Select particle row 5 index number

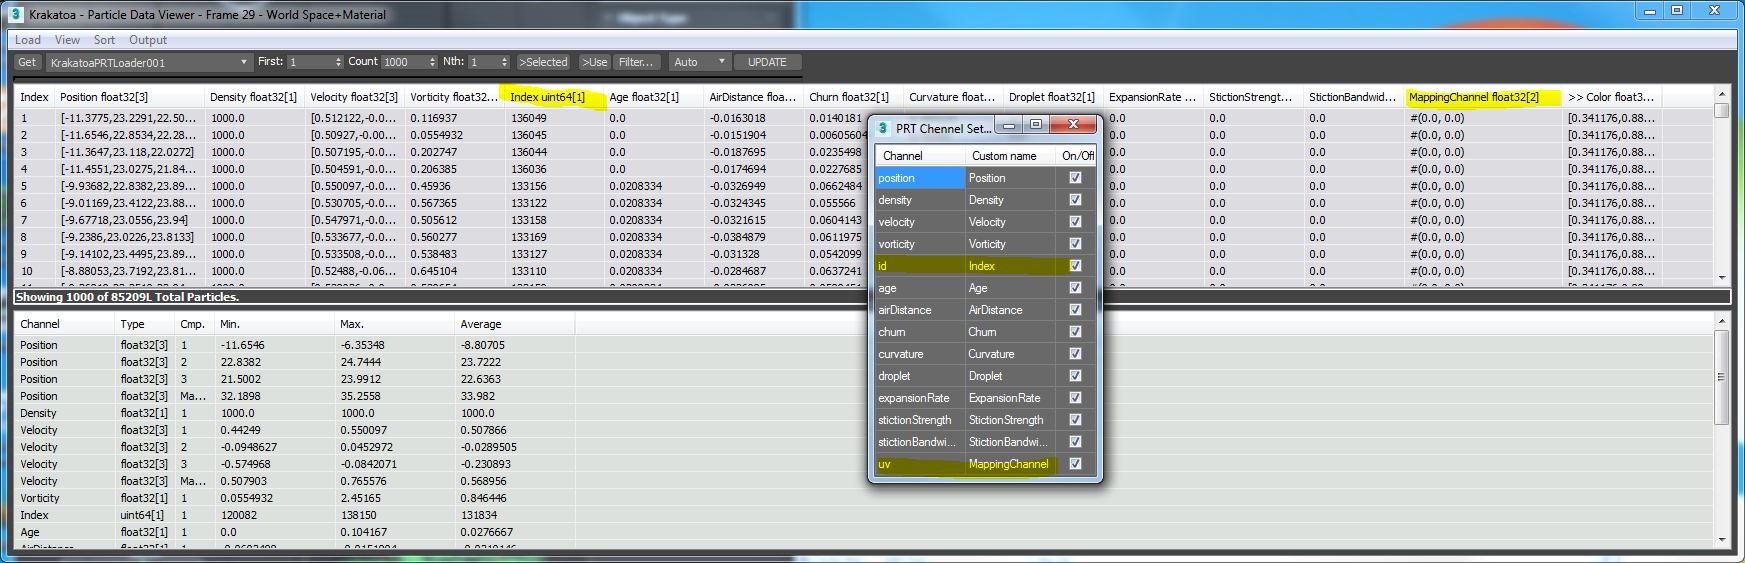point(24,186)
